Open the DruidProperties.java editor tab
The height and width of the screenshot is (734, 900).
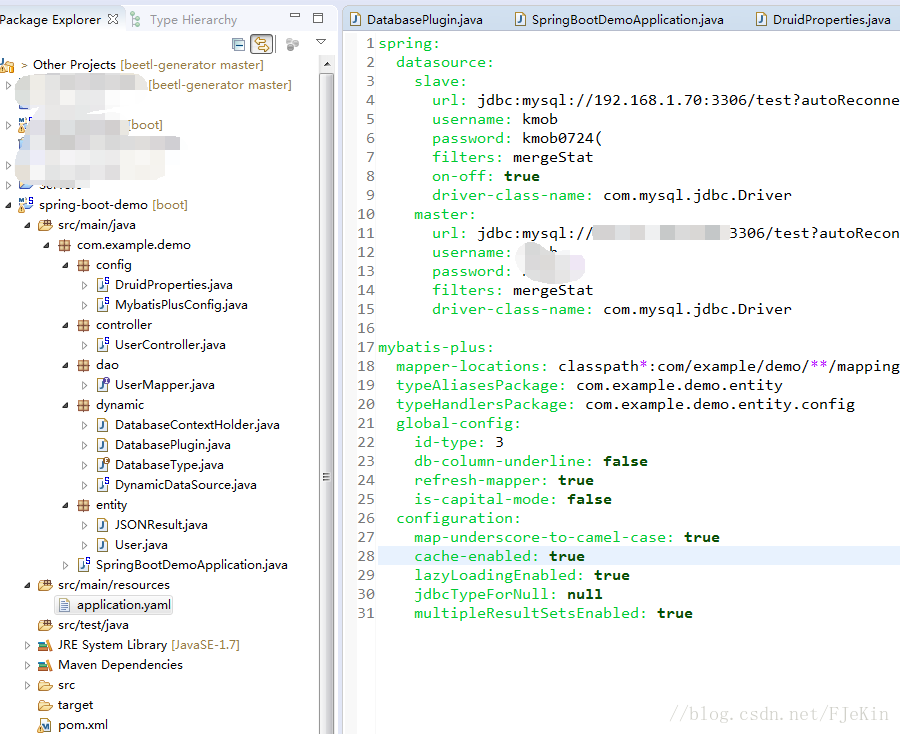pos(823,20)
